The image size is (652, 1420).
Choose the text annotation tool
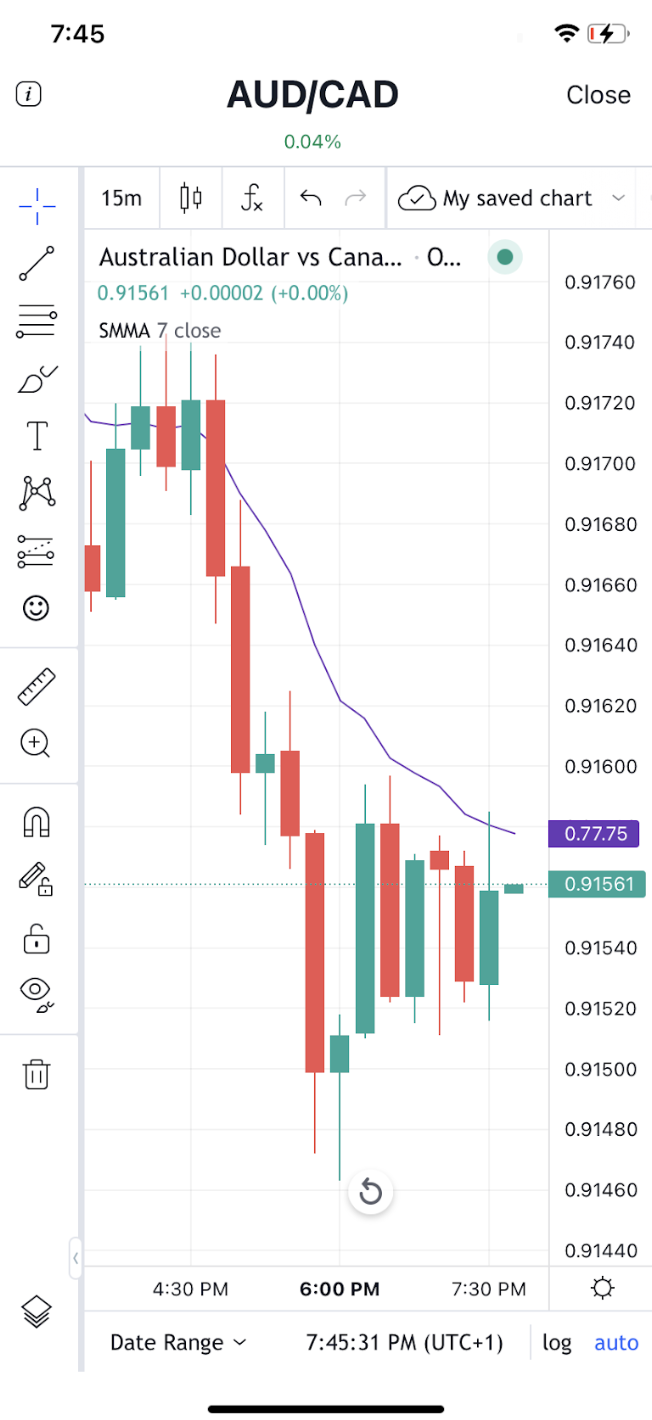[x=37, y=436]
